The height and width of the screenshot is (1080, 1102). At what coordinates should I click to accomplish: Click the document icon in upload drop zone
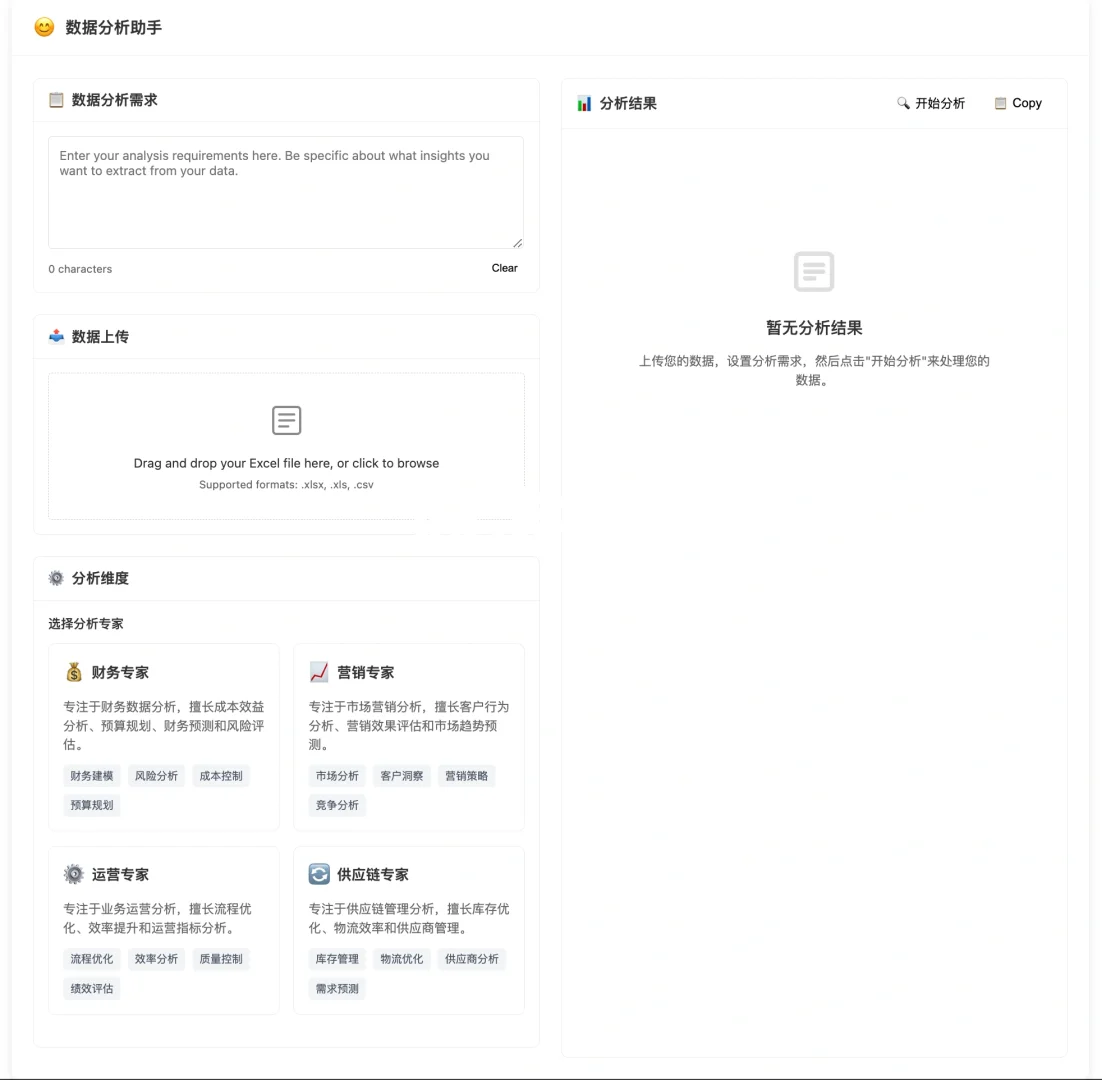286,420
